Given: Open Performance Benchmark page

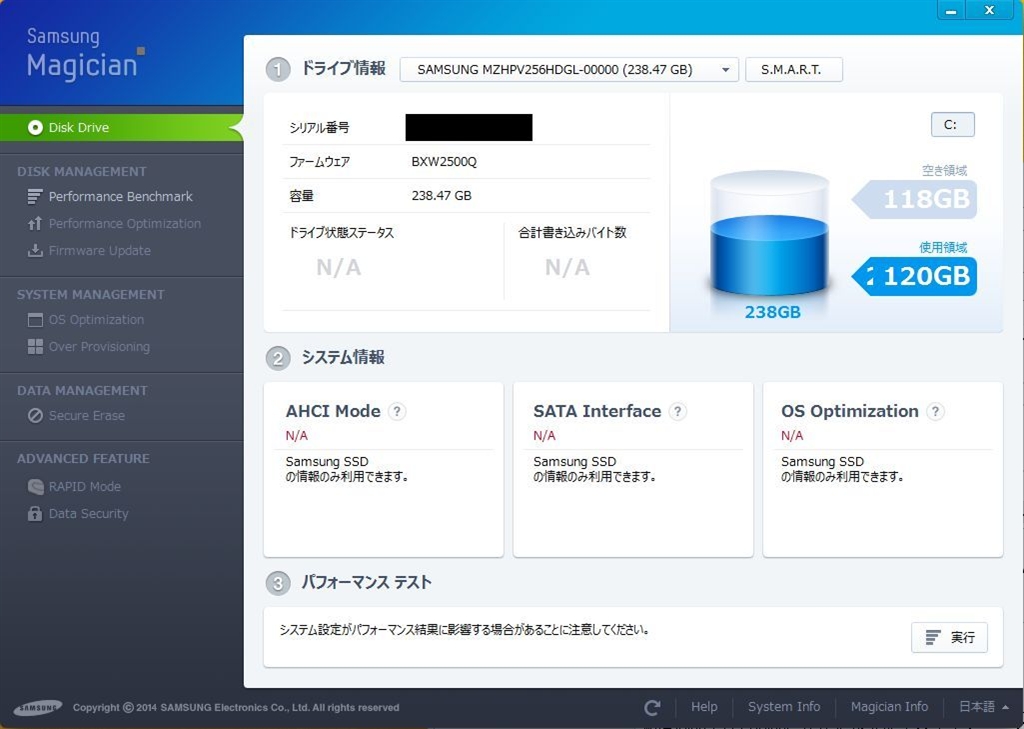Looking at the screenshot, I should tap(121, 197).
